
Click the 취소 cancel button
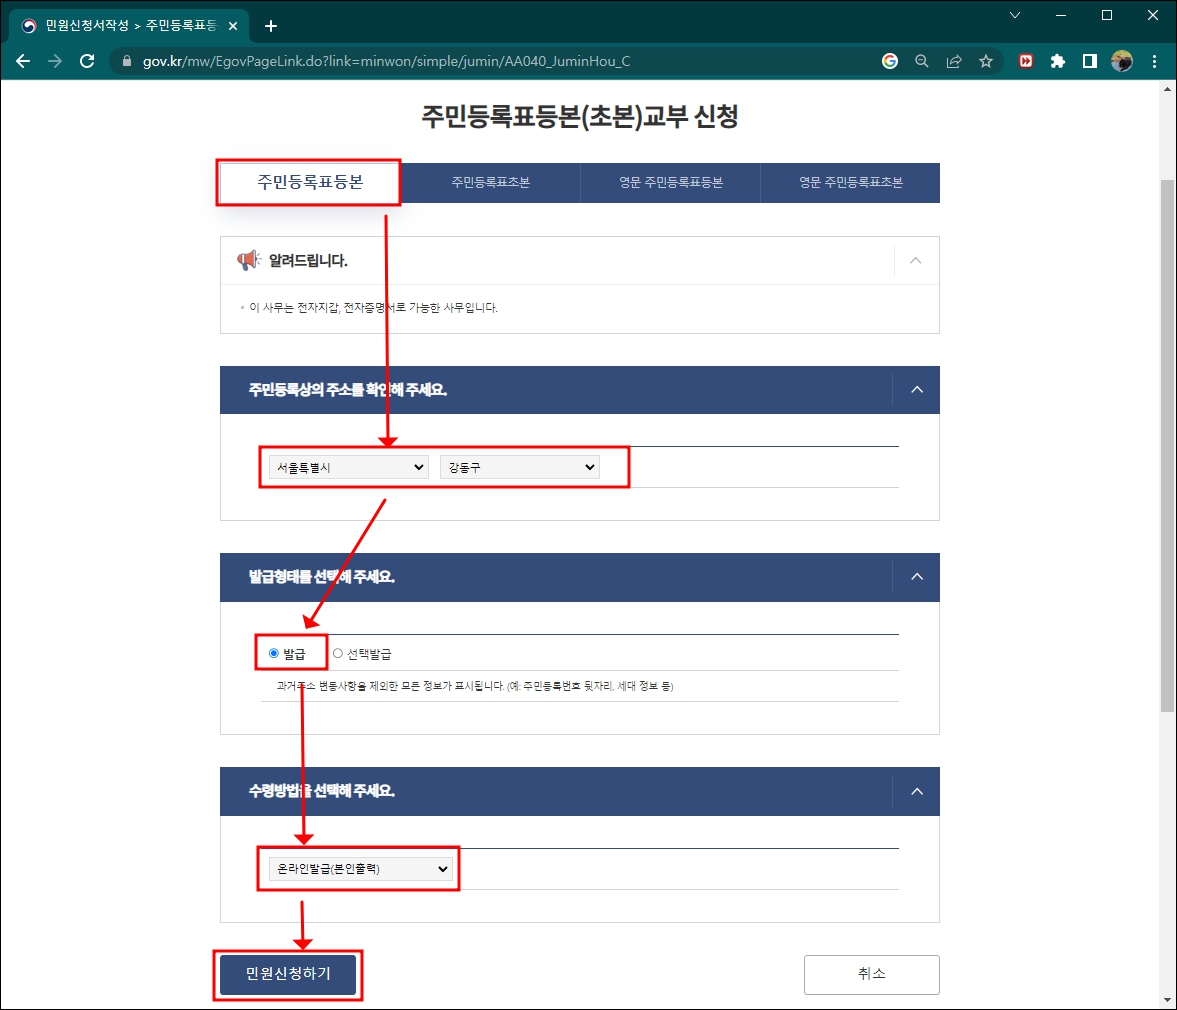870,974
